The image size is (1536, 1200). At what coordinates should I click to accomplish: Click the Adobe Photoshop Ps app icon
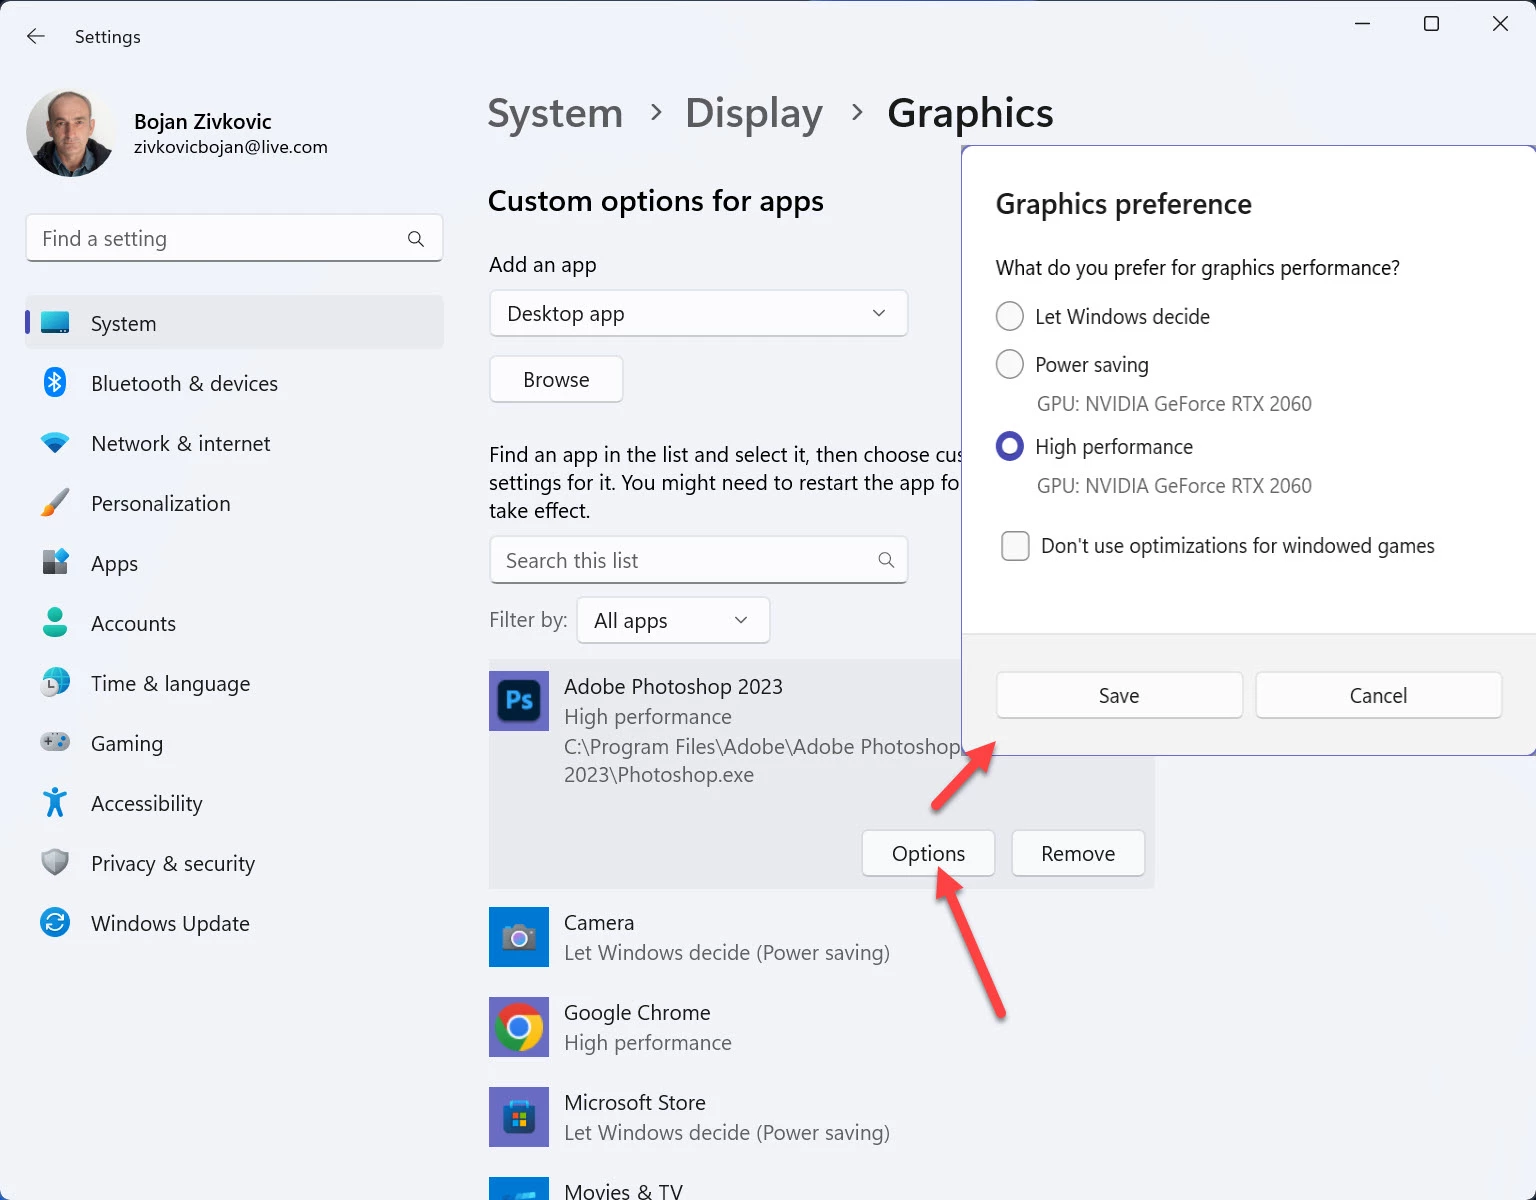click(x=519, y=701)
